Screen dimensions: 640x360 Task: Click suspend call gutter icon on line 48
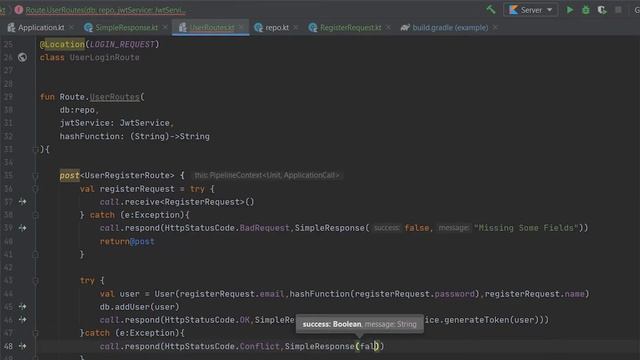tap(22, 346)
